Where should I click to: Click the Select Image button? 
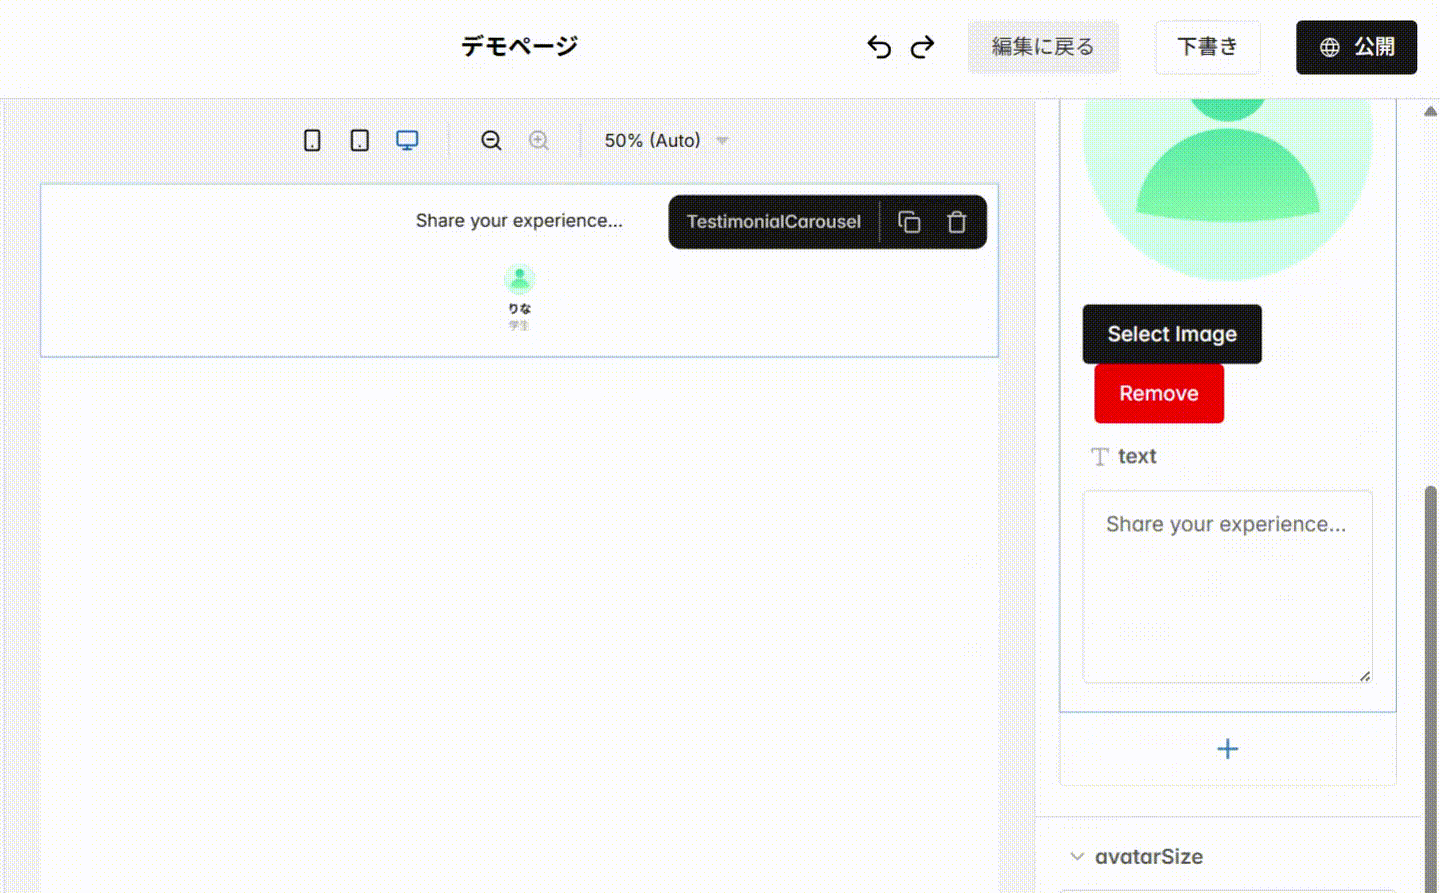pyautogui.click(x=1171, y=333)
